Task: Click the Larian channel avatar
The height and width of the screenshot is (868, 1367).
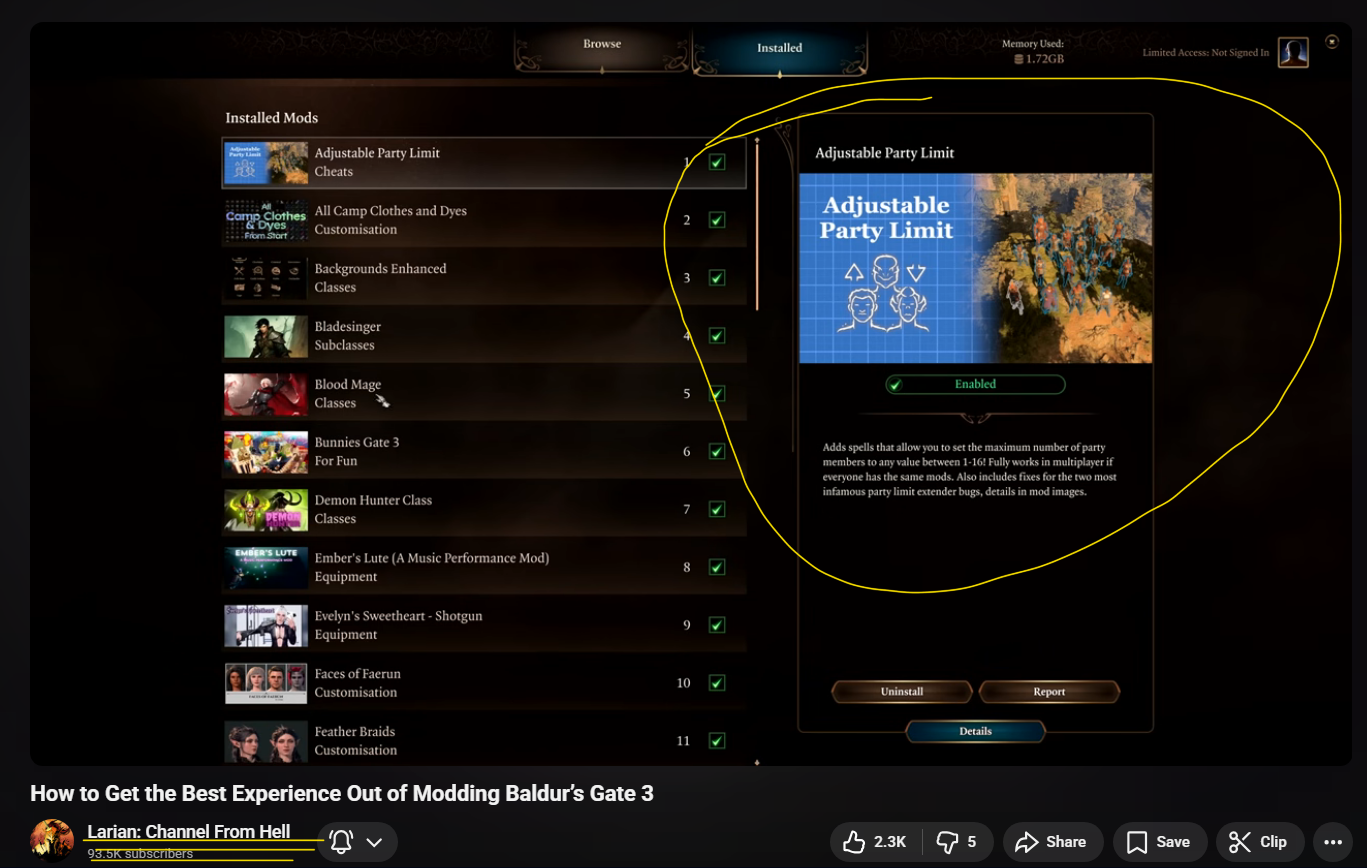Action: point(52,841)
